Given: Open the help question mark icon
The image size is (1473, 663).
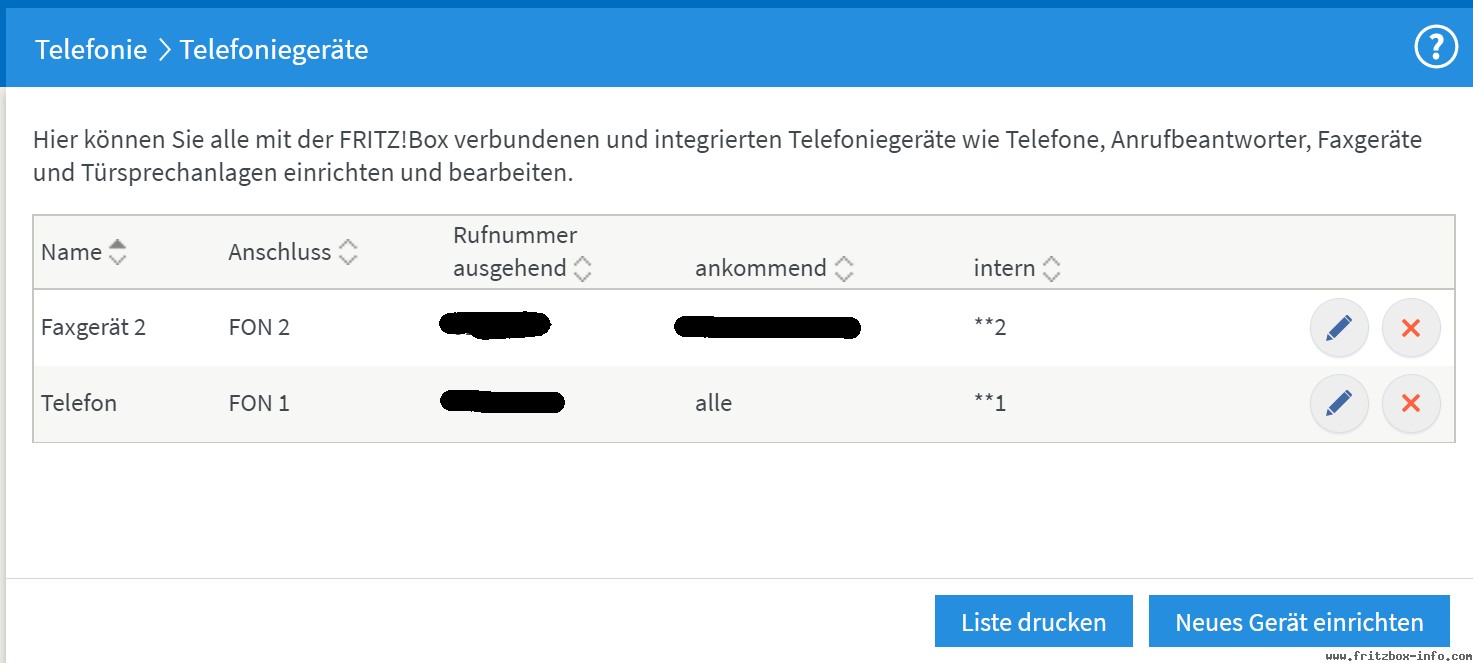Looking at the screenshot, I should pyautogui.click(x=1436, y=47).
